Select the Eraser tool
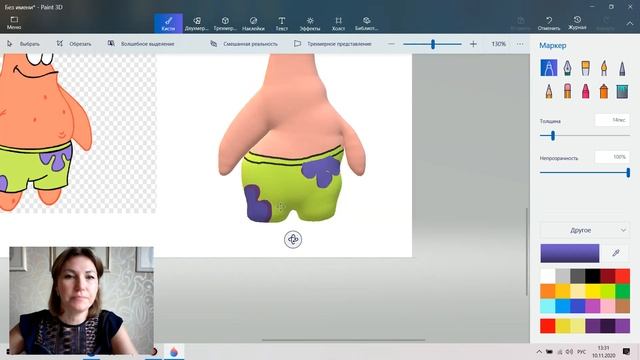 click(x=567, y=91)
